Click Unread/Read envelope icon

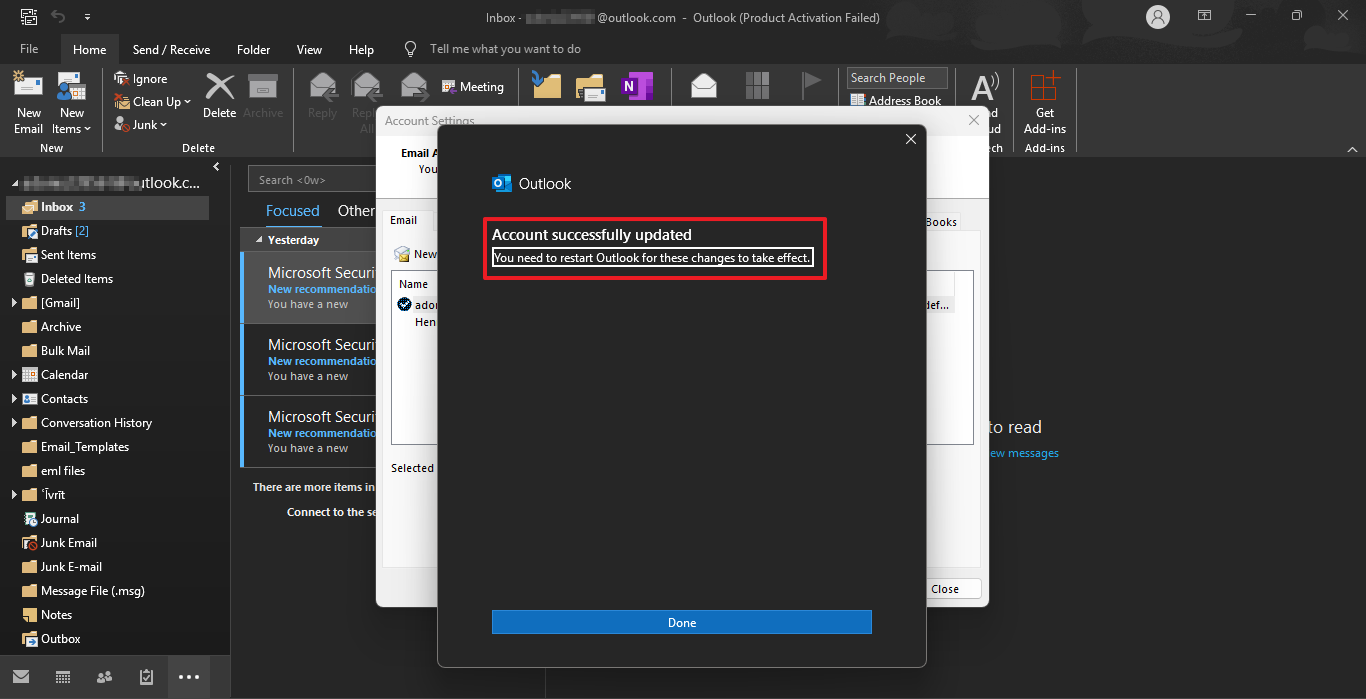pos(704,86)
